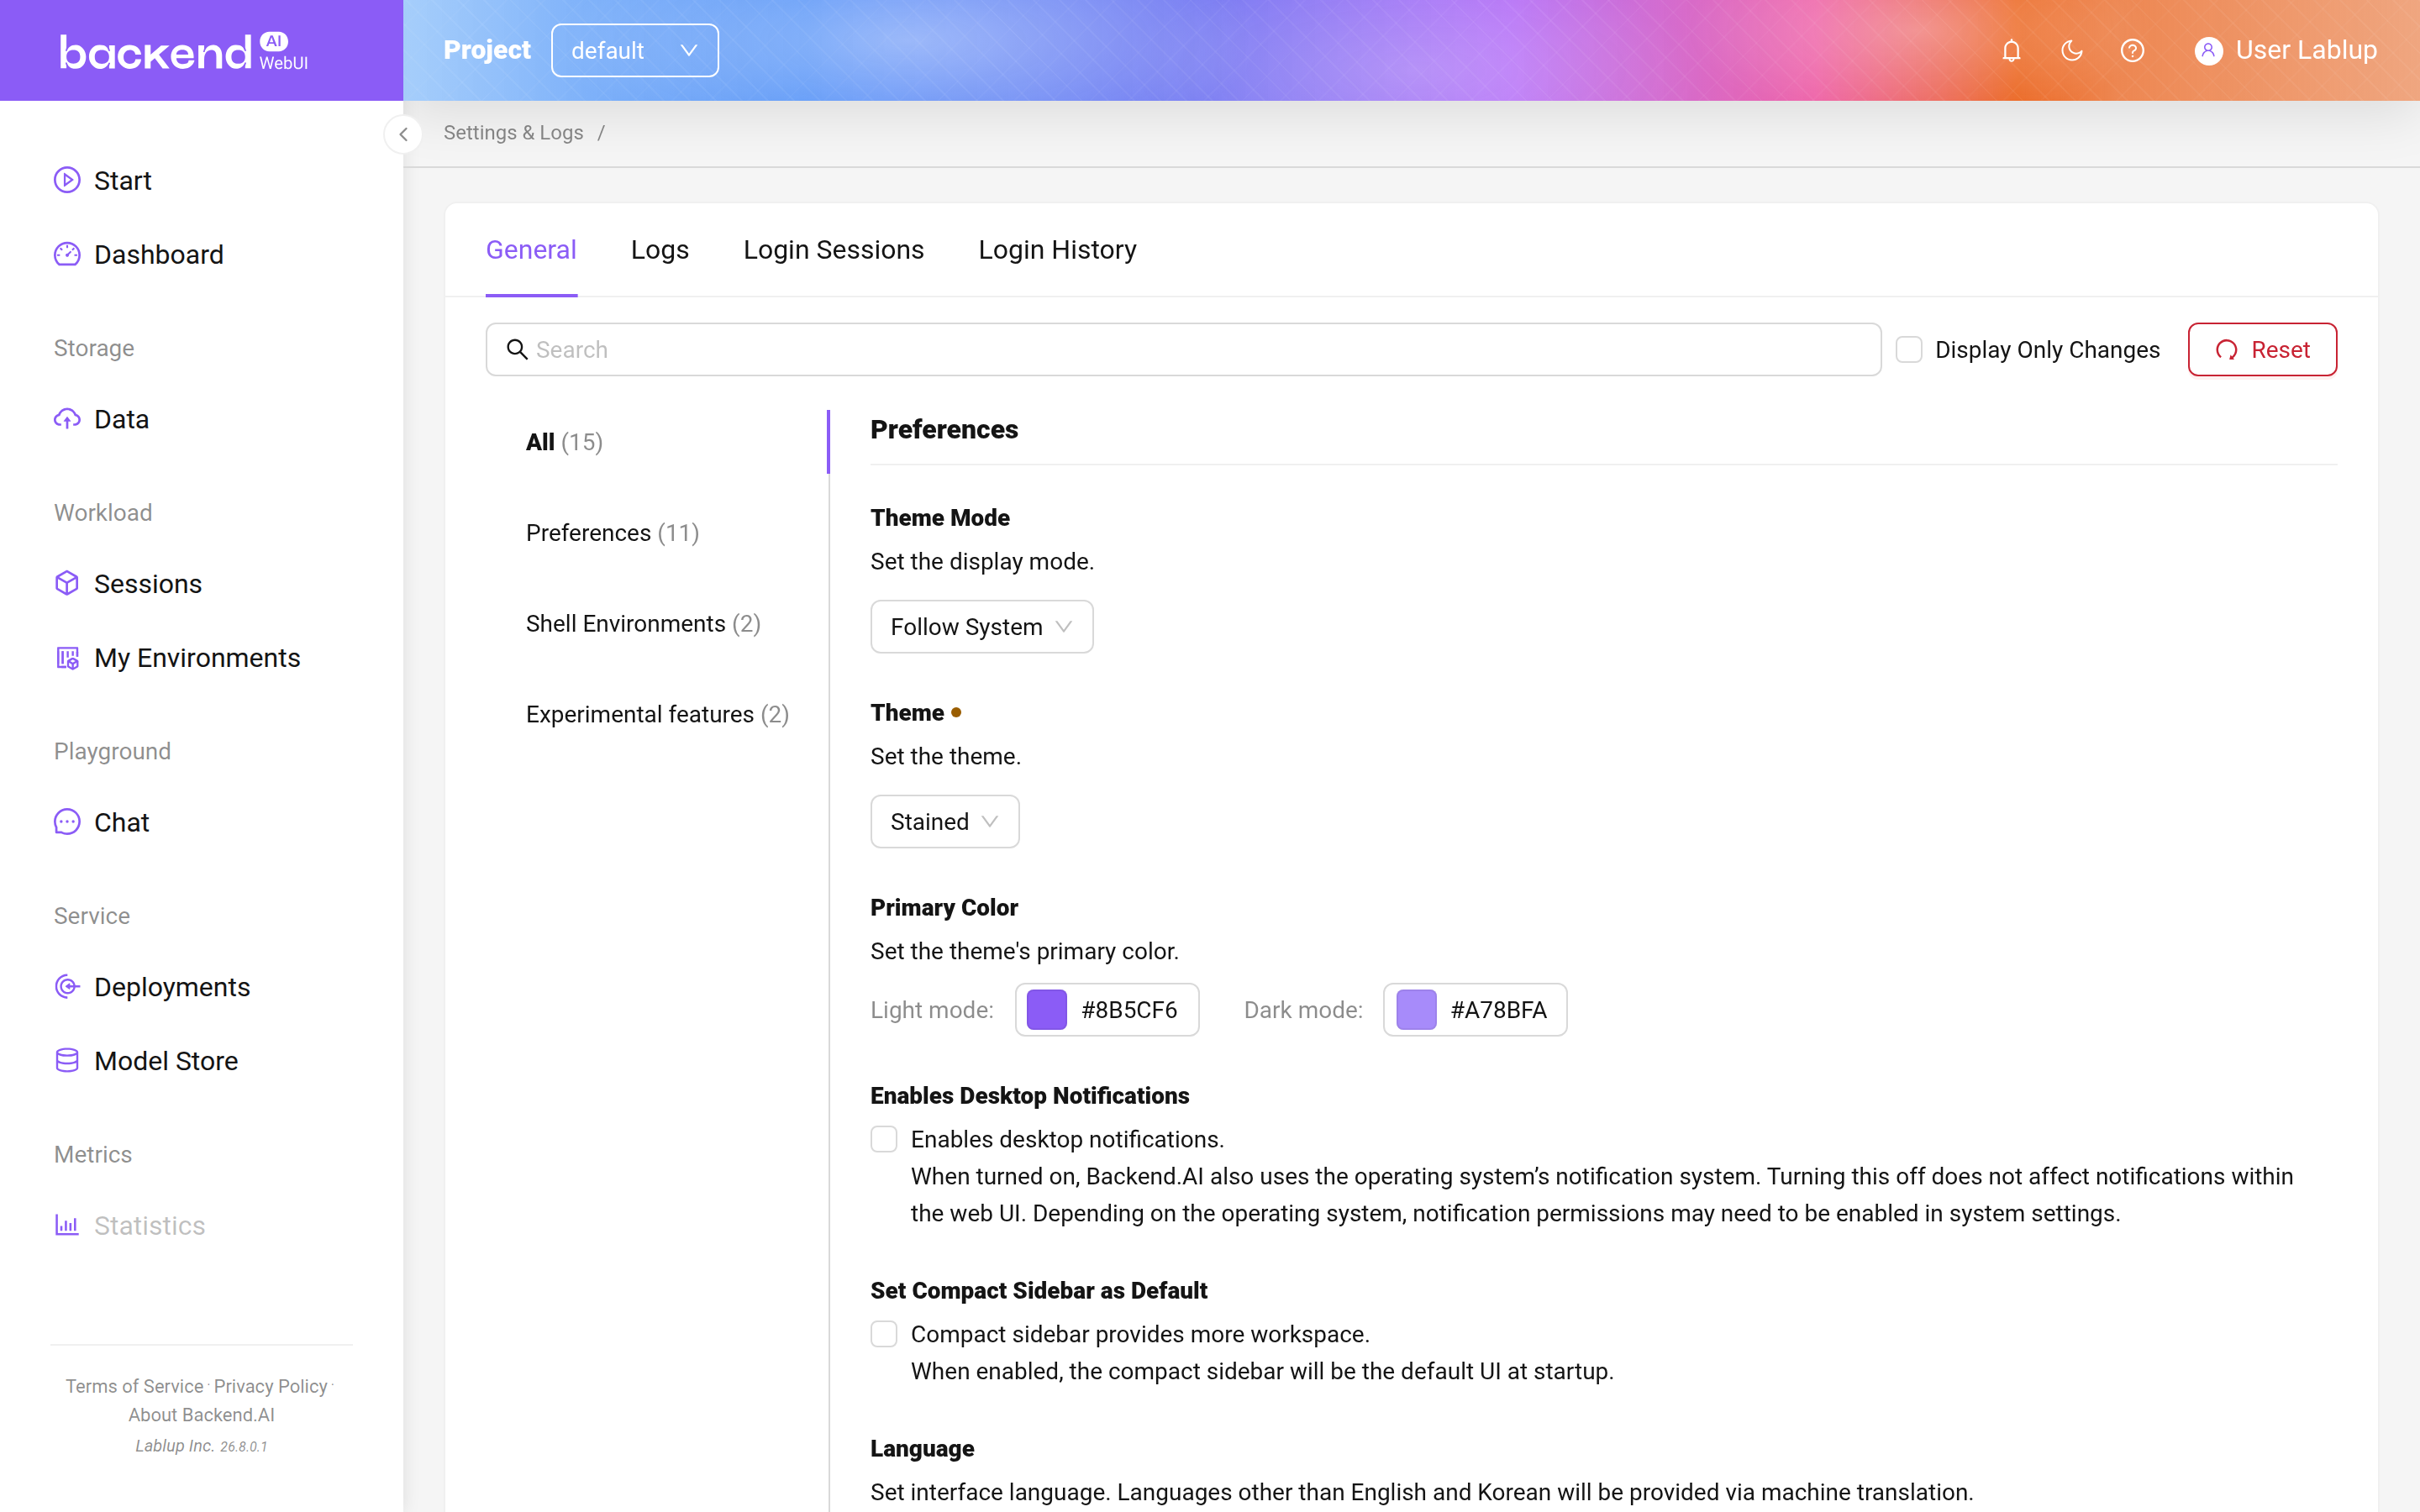Click the refresh icon inside the Reset button
2420x1512 pixels.
(2226, 350)
